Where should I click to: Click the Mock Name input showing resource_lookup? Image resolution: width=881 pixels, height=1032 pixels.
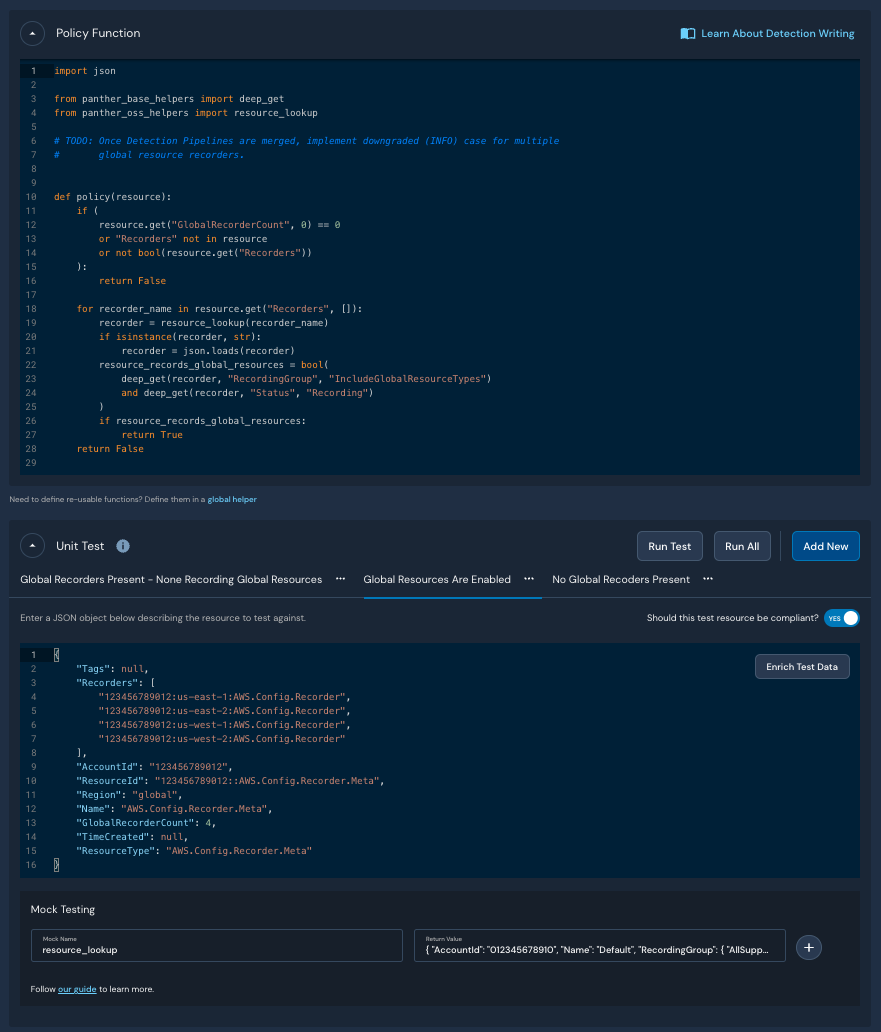pos(216,946)
